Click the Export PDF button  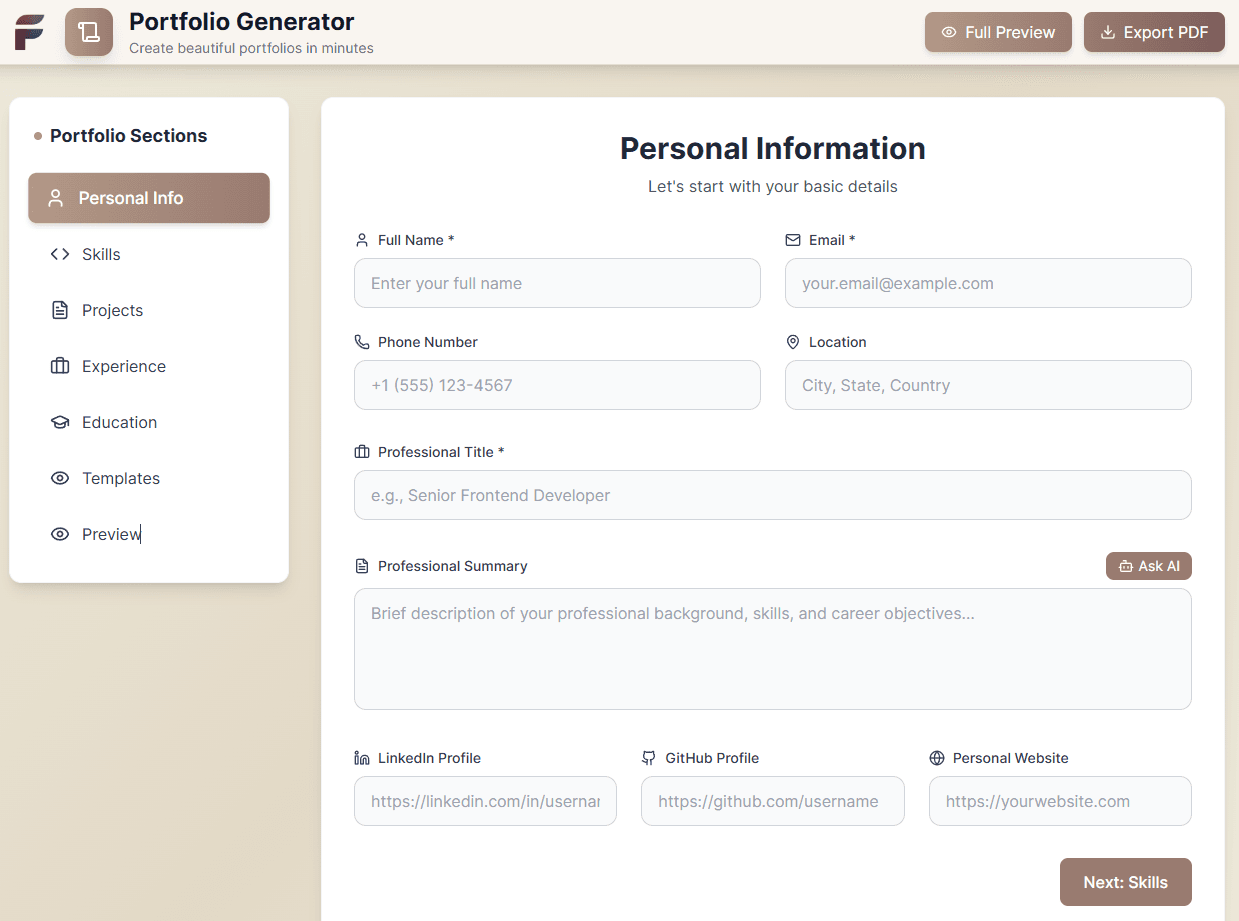click(x=1154, y=32)
